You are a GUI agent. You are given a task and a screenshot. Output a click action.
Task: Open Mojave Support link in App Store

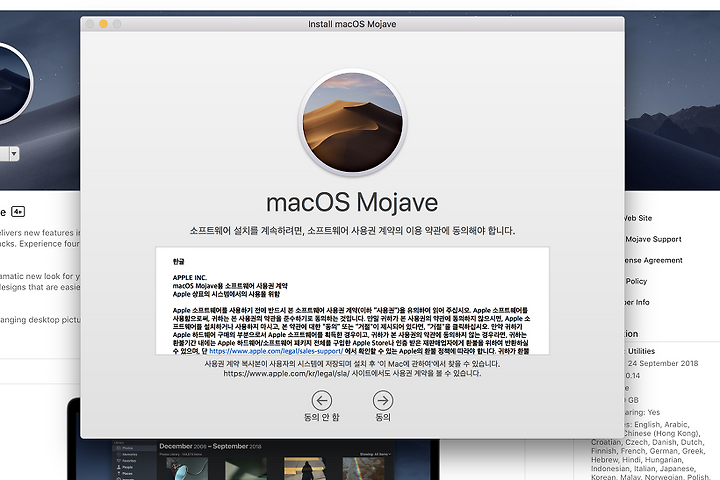point(653,239)
